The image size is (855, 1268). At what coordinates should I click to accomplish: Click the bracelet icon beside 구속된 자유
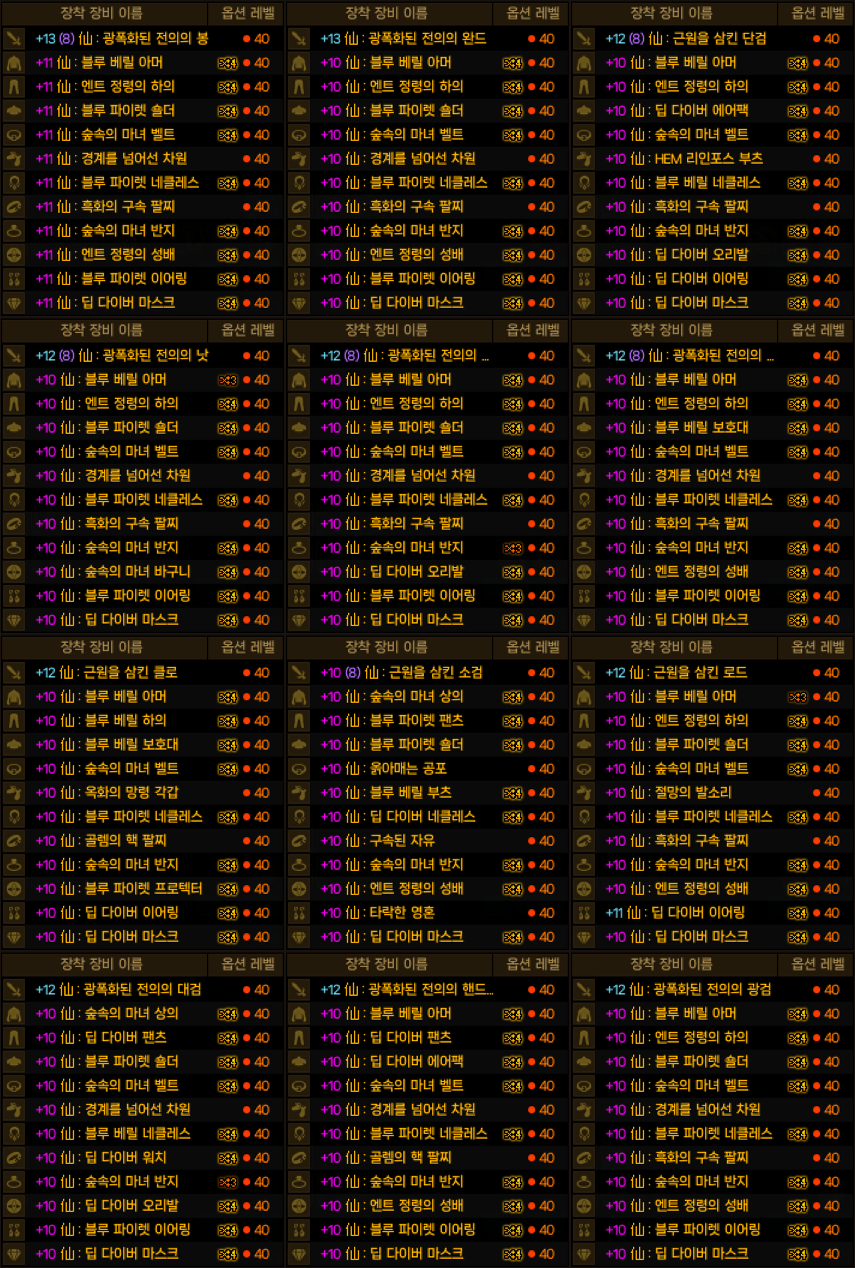point(300,841)
